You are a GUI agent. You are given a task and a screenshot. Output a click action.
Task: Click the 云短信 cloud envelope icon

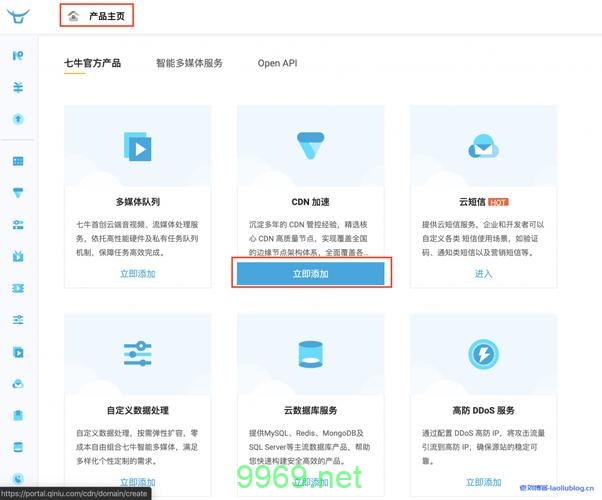click(483, 146)
